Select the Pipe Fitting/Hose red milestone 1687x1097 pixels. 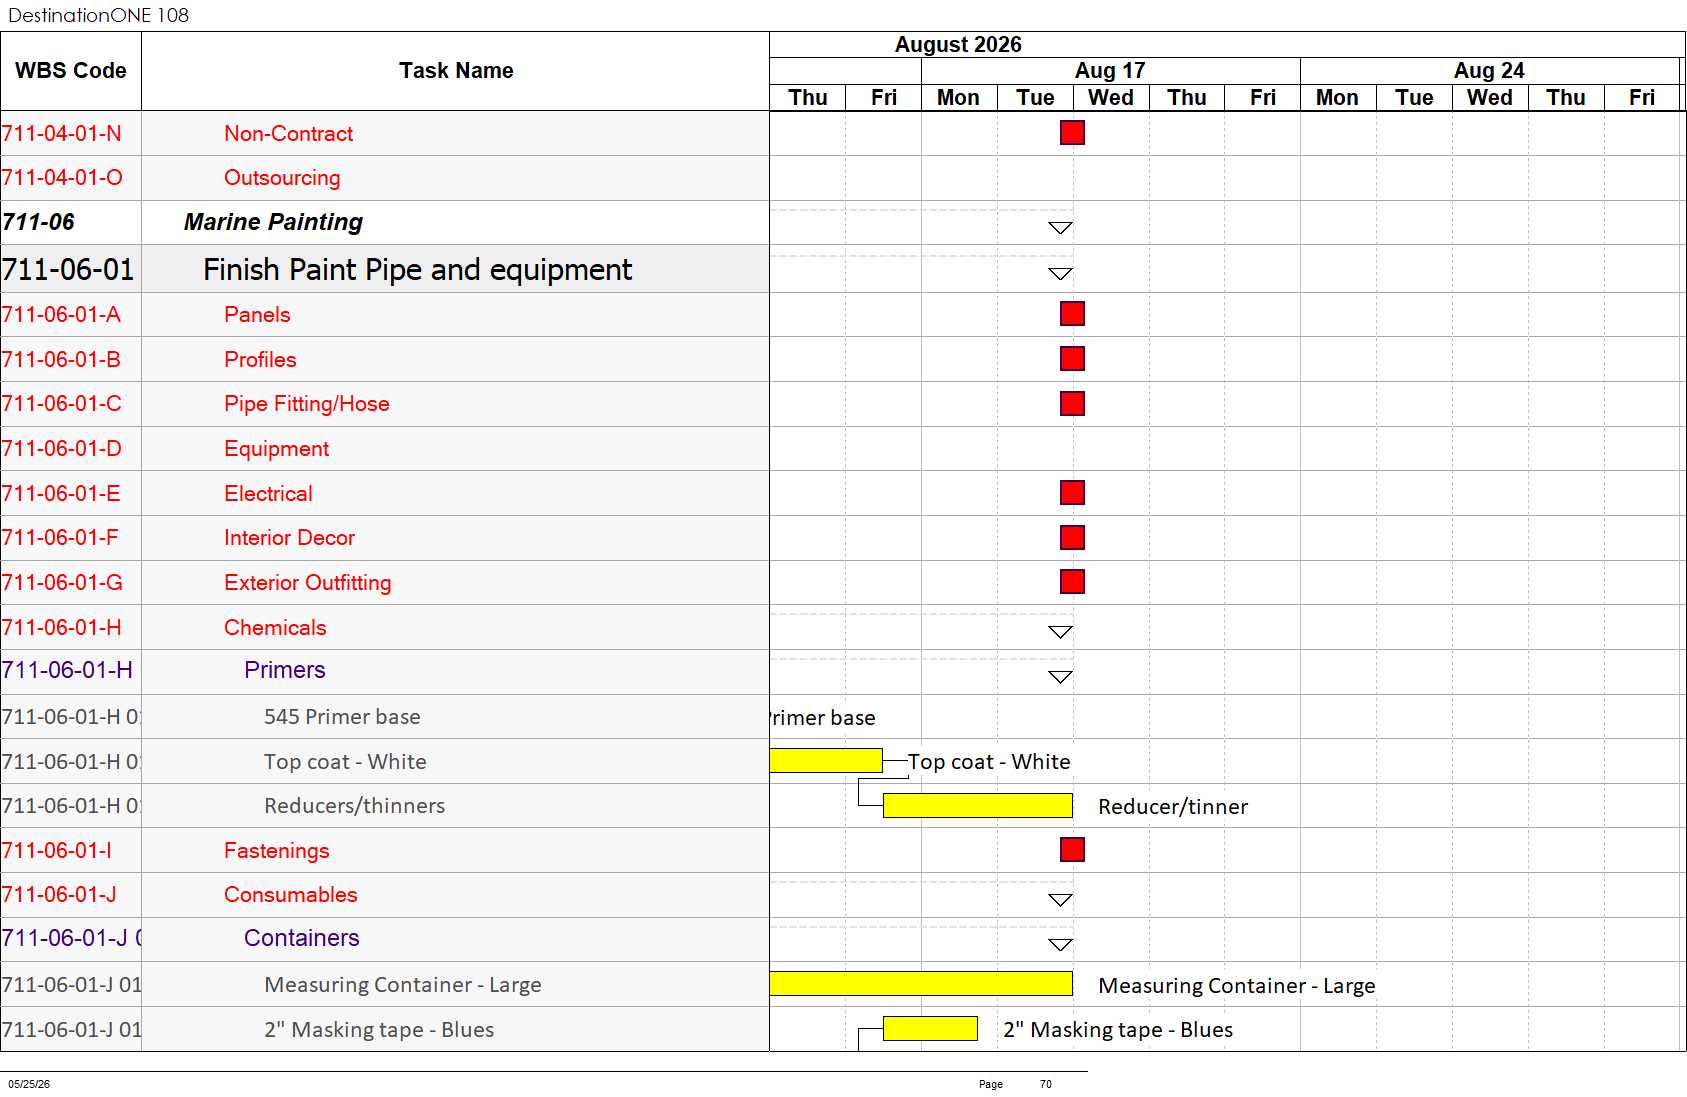(1072, 403)
